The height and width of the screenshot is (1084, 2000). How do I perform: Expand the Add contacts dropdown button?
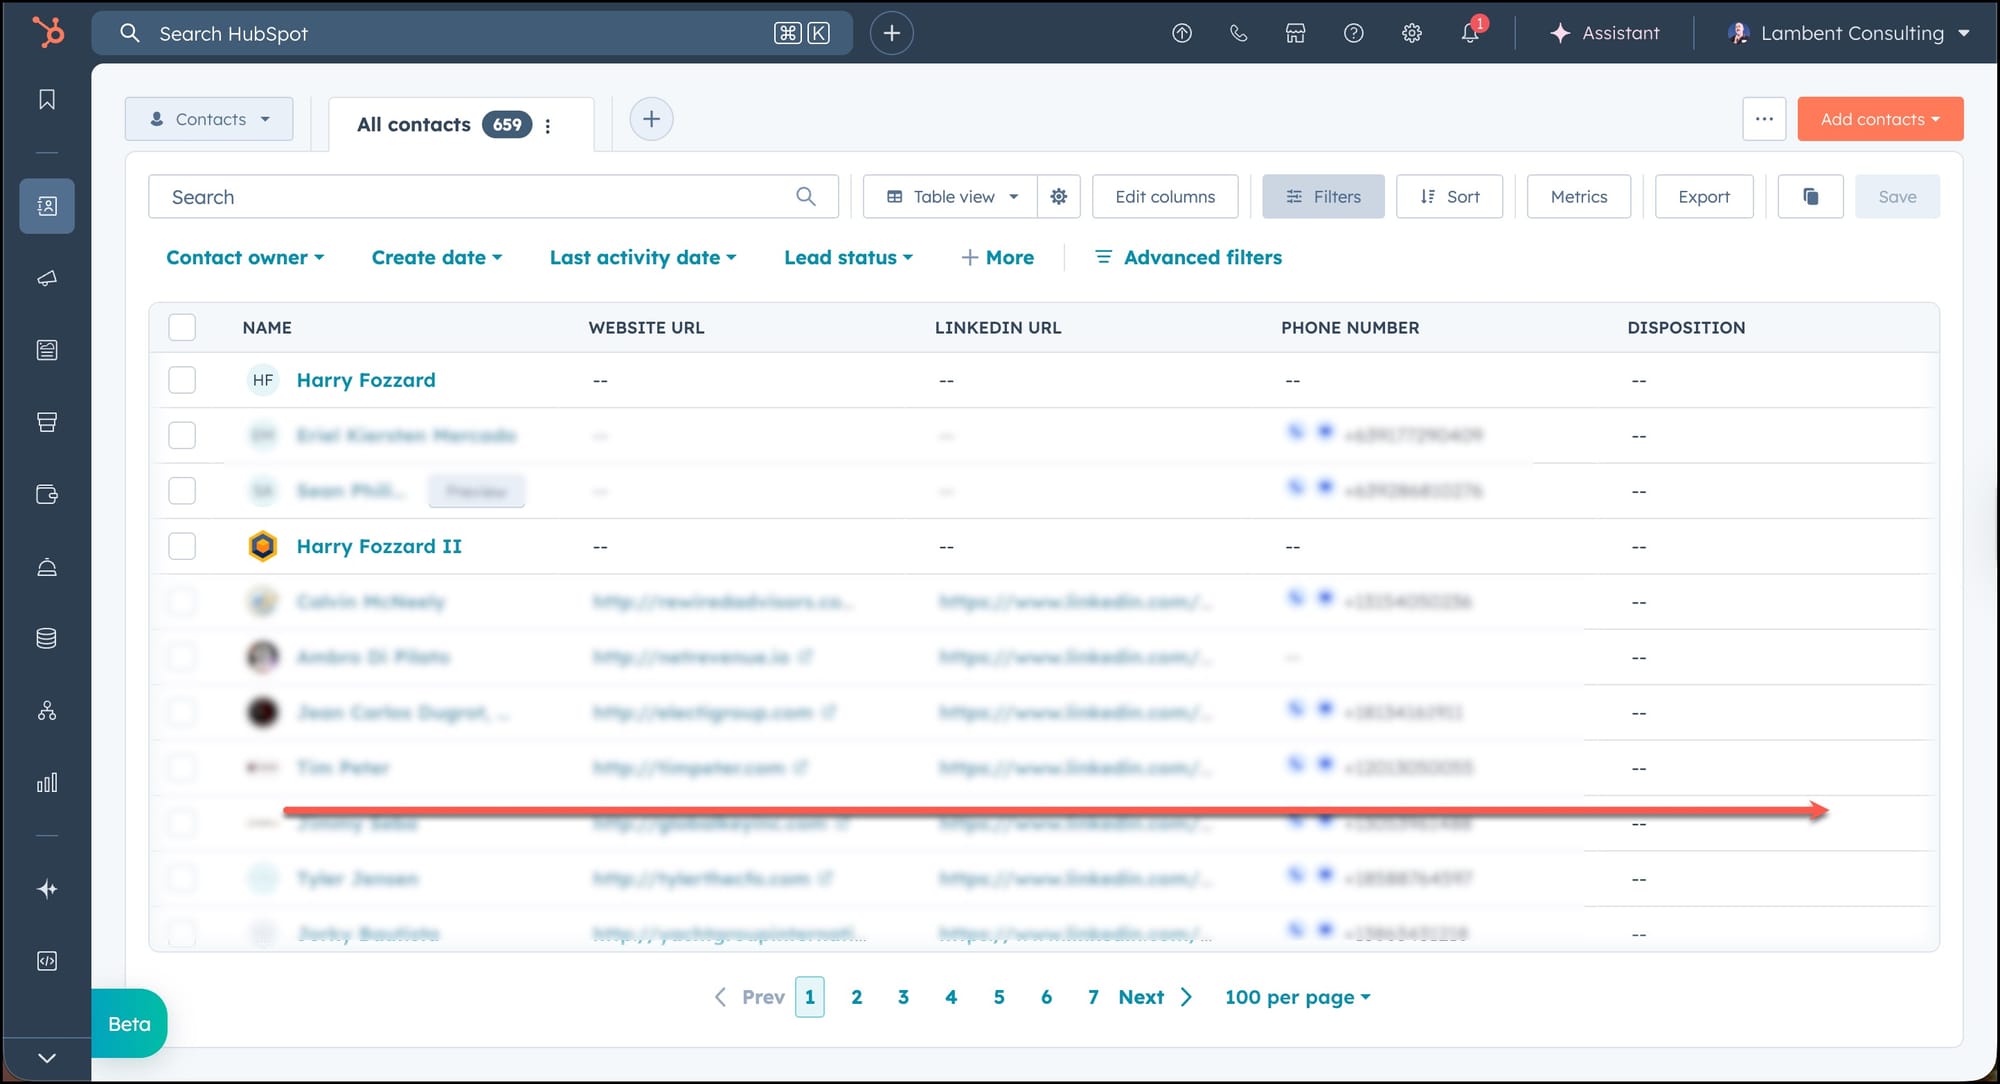(x=1880, y=119)
